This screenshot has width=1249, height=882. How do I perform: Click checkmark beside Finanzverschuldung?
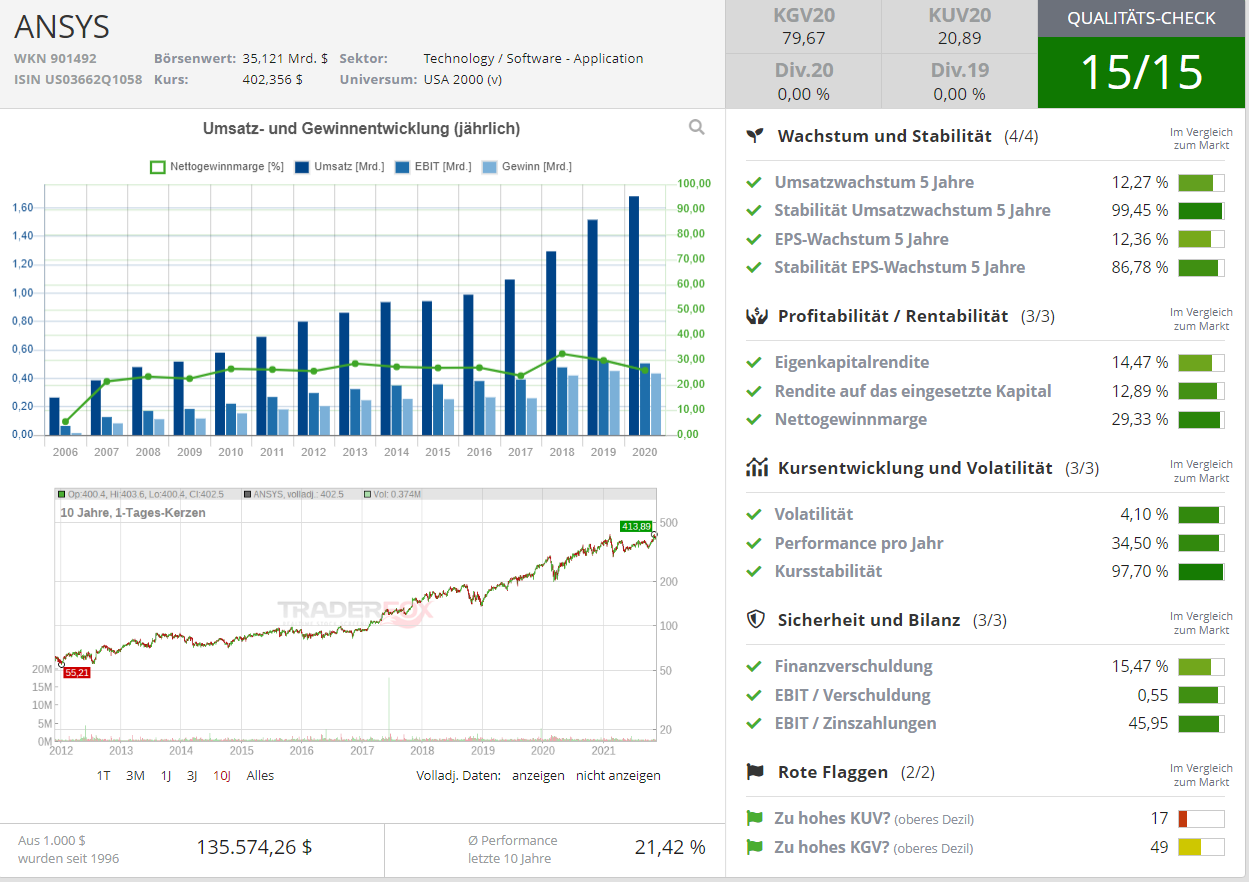pos(754,666)
